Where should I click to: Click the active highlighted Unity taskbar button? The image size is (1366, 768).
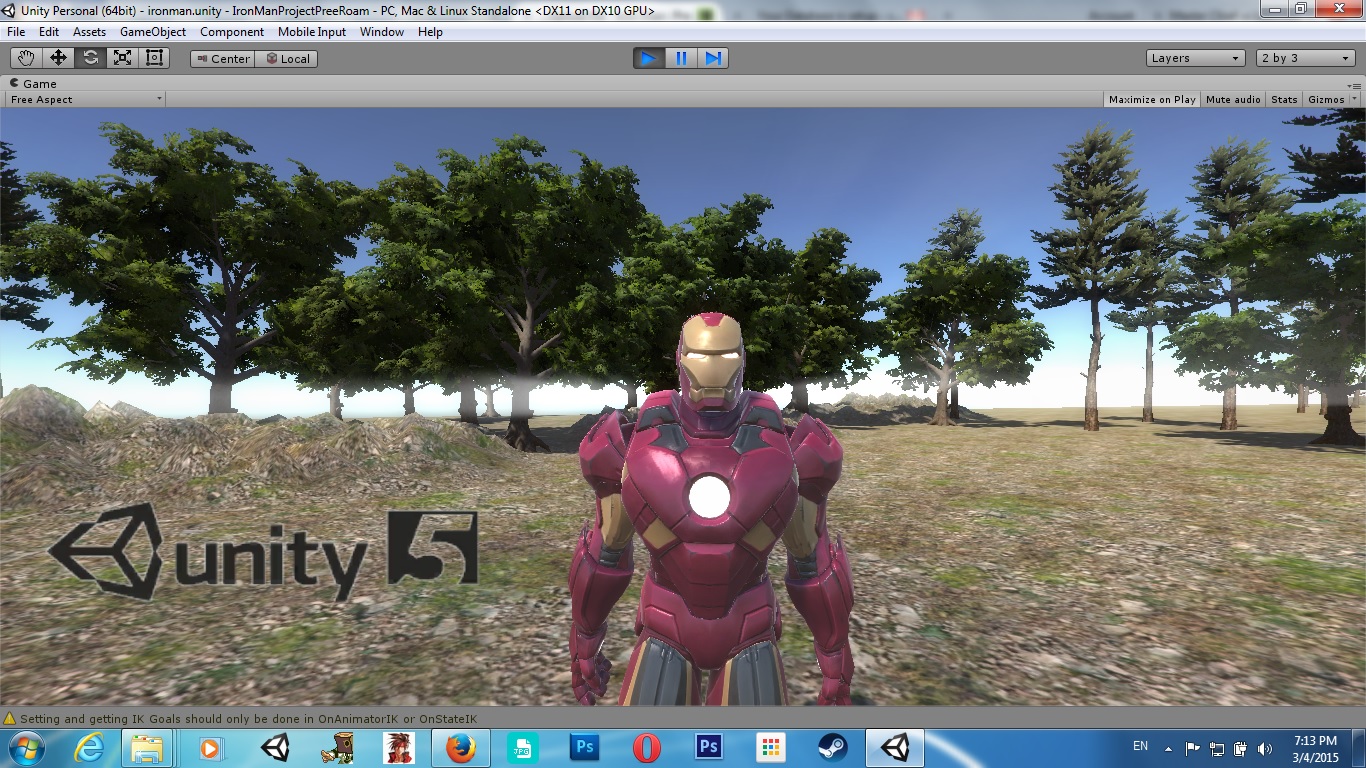point(895,747)
